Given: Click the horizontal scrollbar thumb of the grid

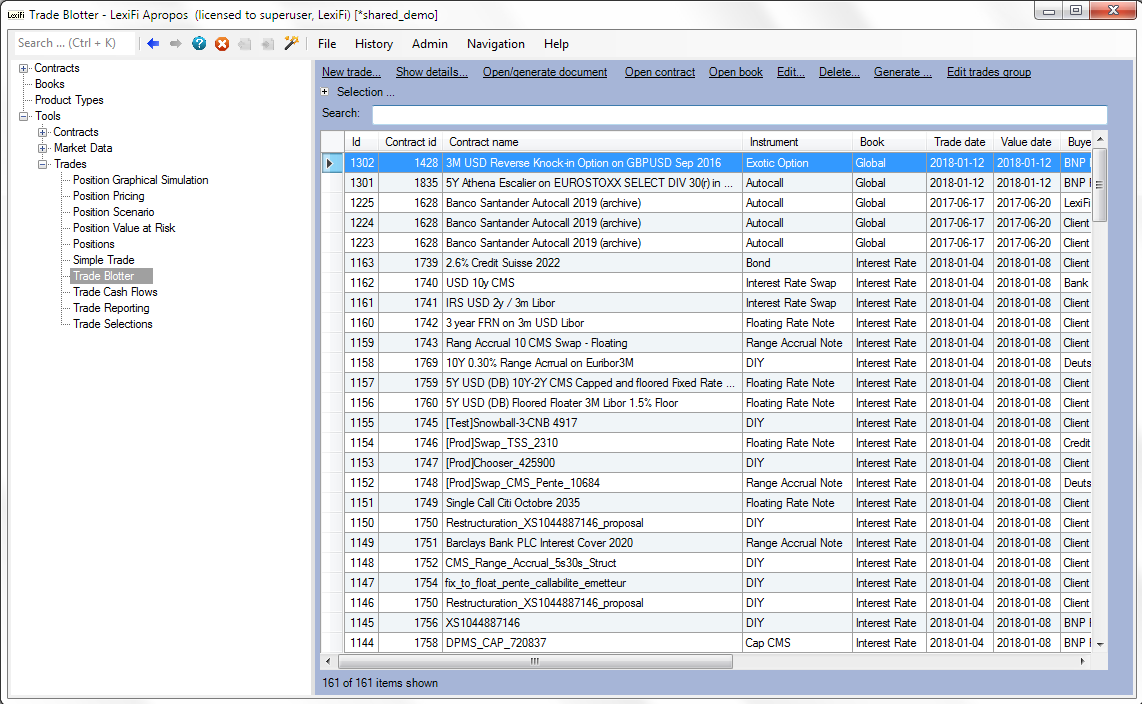Looking at the screenshot, I should click(x=535, y=661).
